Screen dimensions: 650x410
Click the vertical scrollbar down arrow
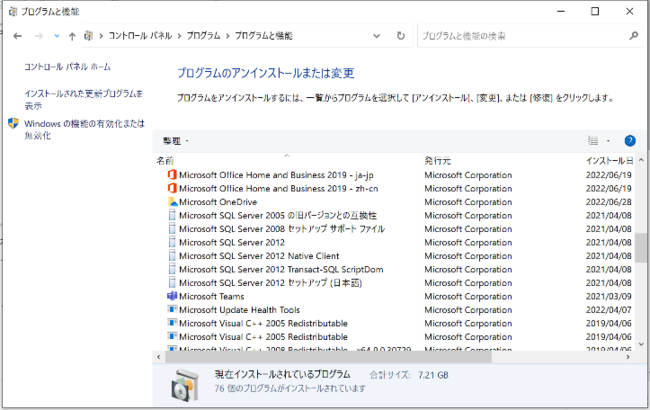point(641,344)
